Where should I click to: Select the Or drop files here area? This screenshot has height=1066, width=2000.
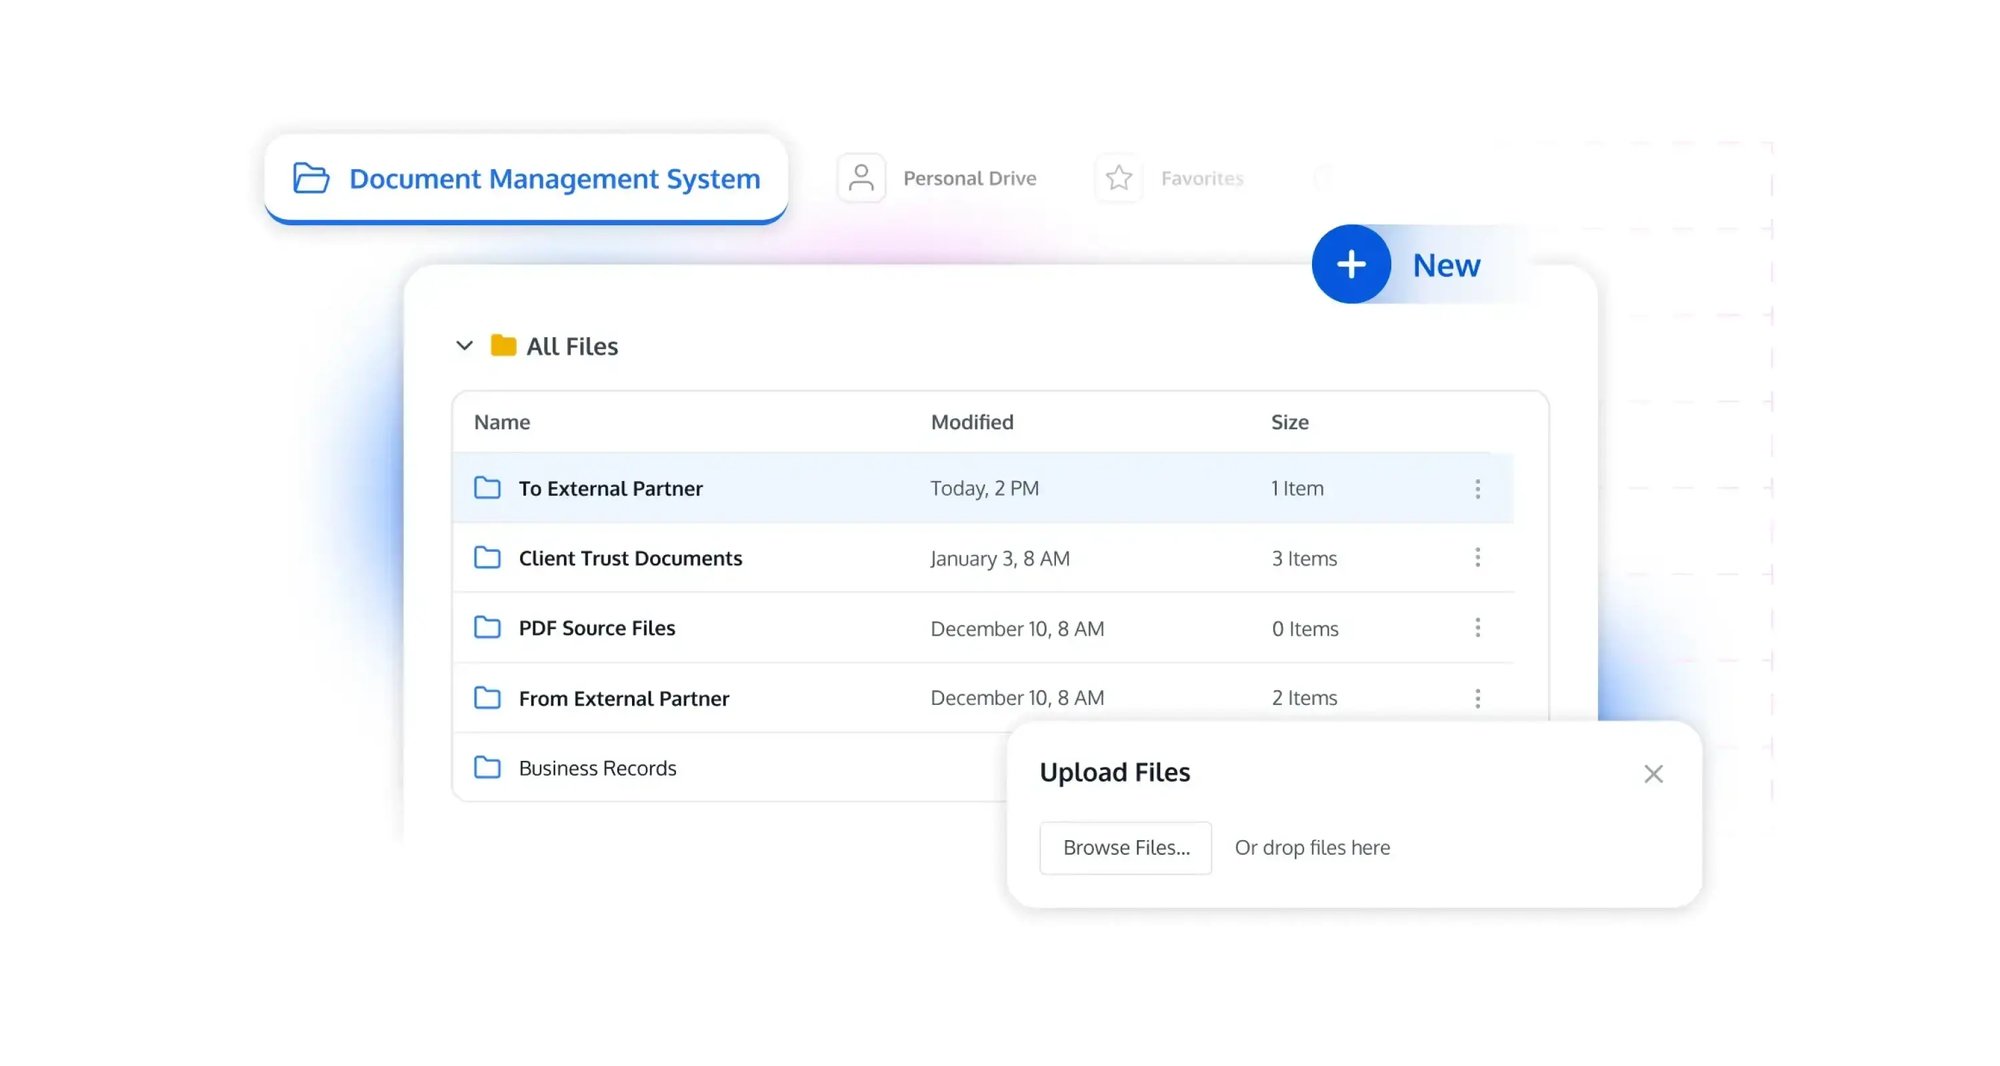1312,848
